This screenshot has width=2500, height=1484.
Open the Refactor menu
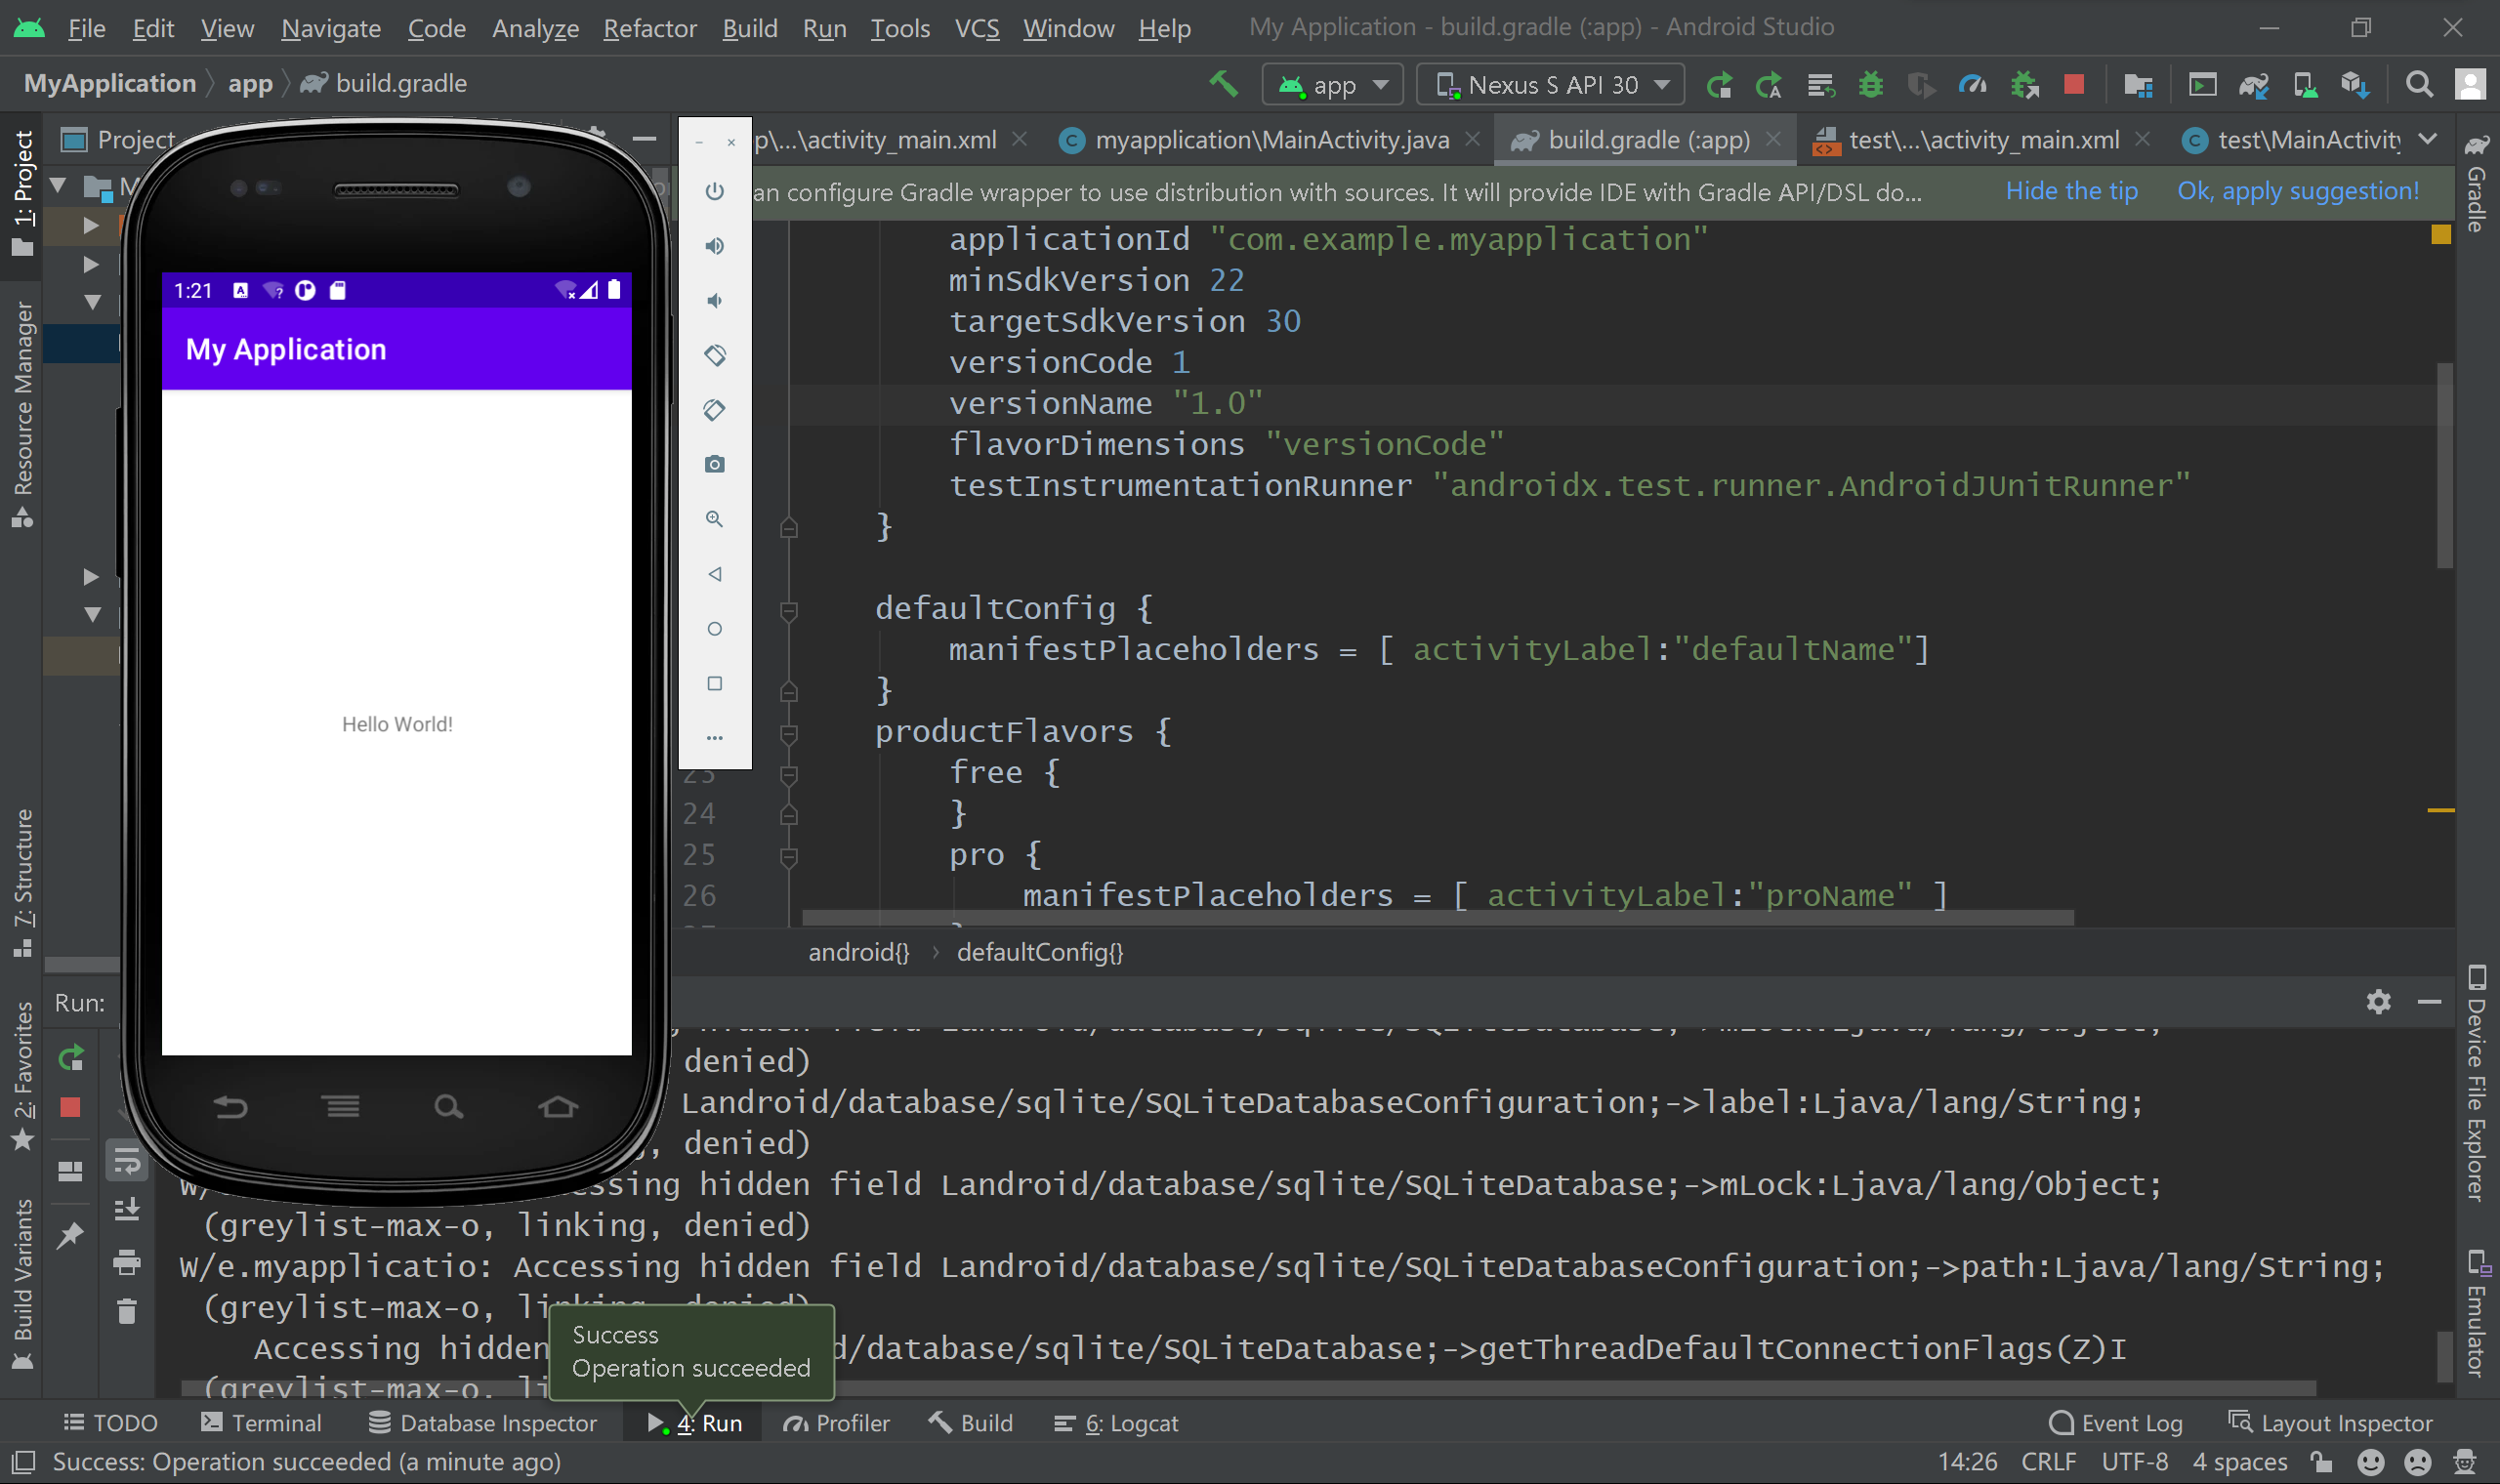point(650,28)
